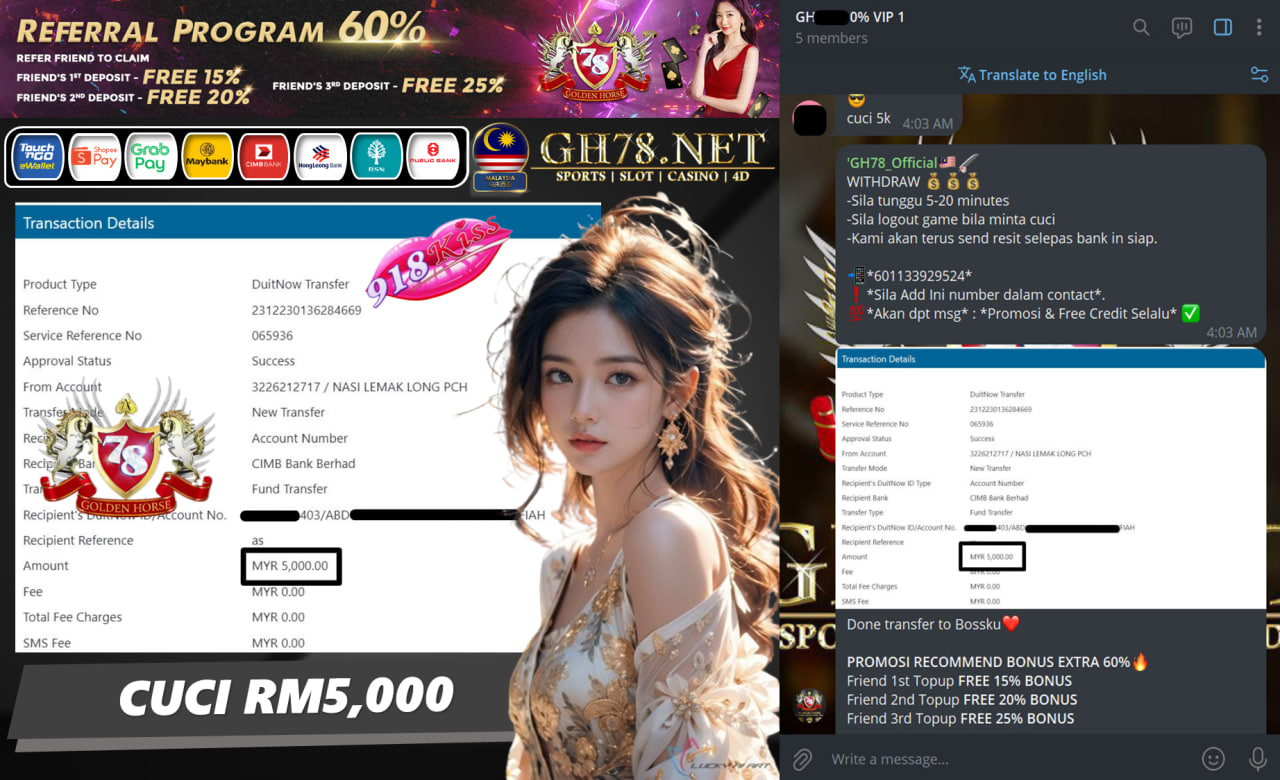The width and height of the screenshot is (1280, 780).
Task: Click the CIMB Bank payment icon
Action: point(264,157)
